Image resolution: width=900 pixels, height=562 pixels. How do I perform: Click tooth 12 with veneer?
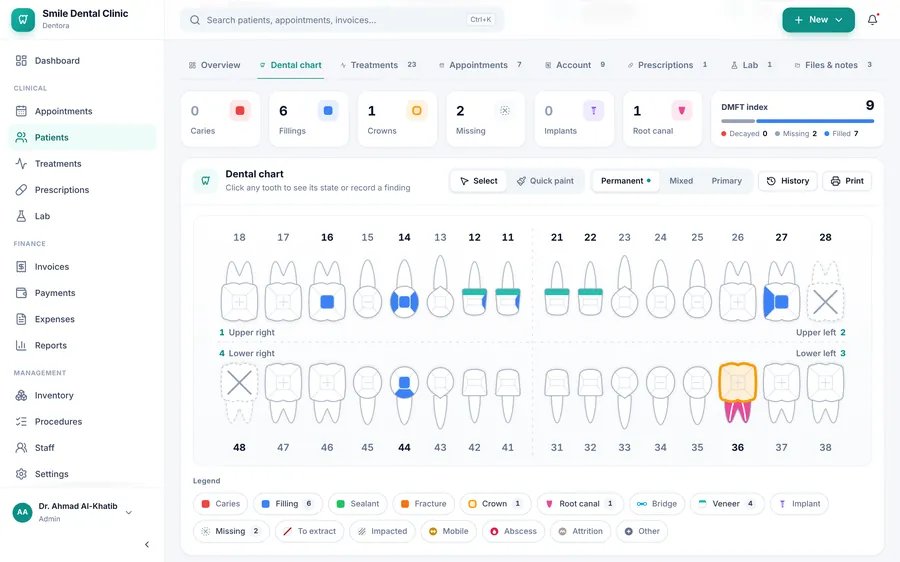click(474, 289)
